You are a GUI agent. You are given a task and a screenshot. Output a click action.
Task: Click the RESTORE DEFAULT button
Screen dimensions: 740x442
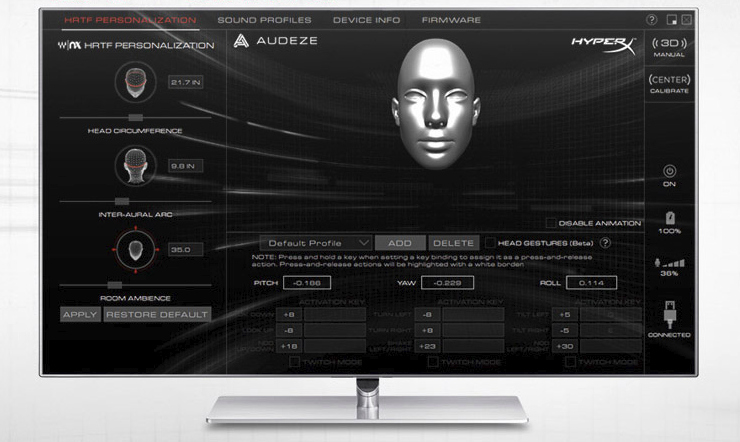pyautogui.click(x=157, y=314)
